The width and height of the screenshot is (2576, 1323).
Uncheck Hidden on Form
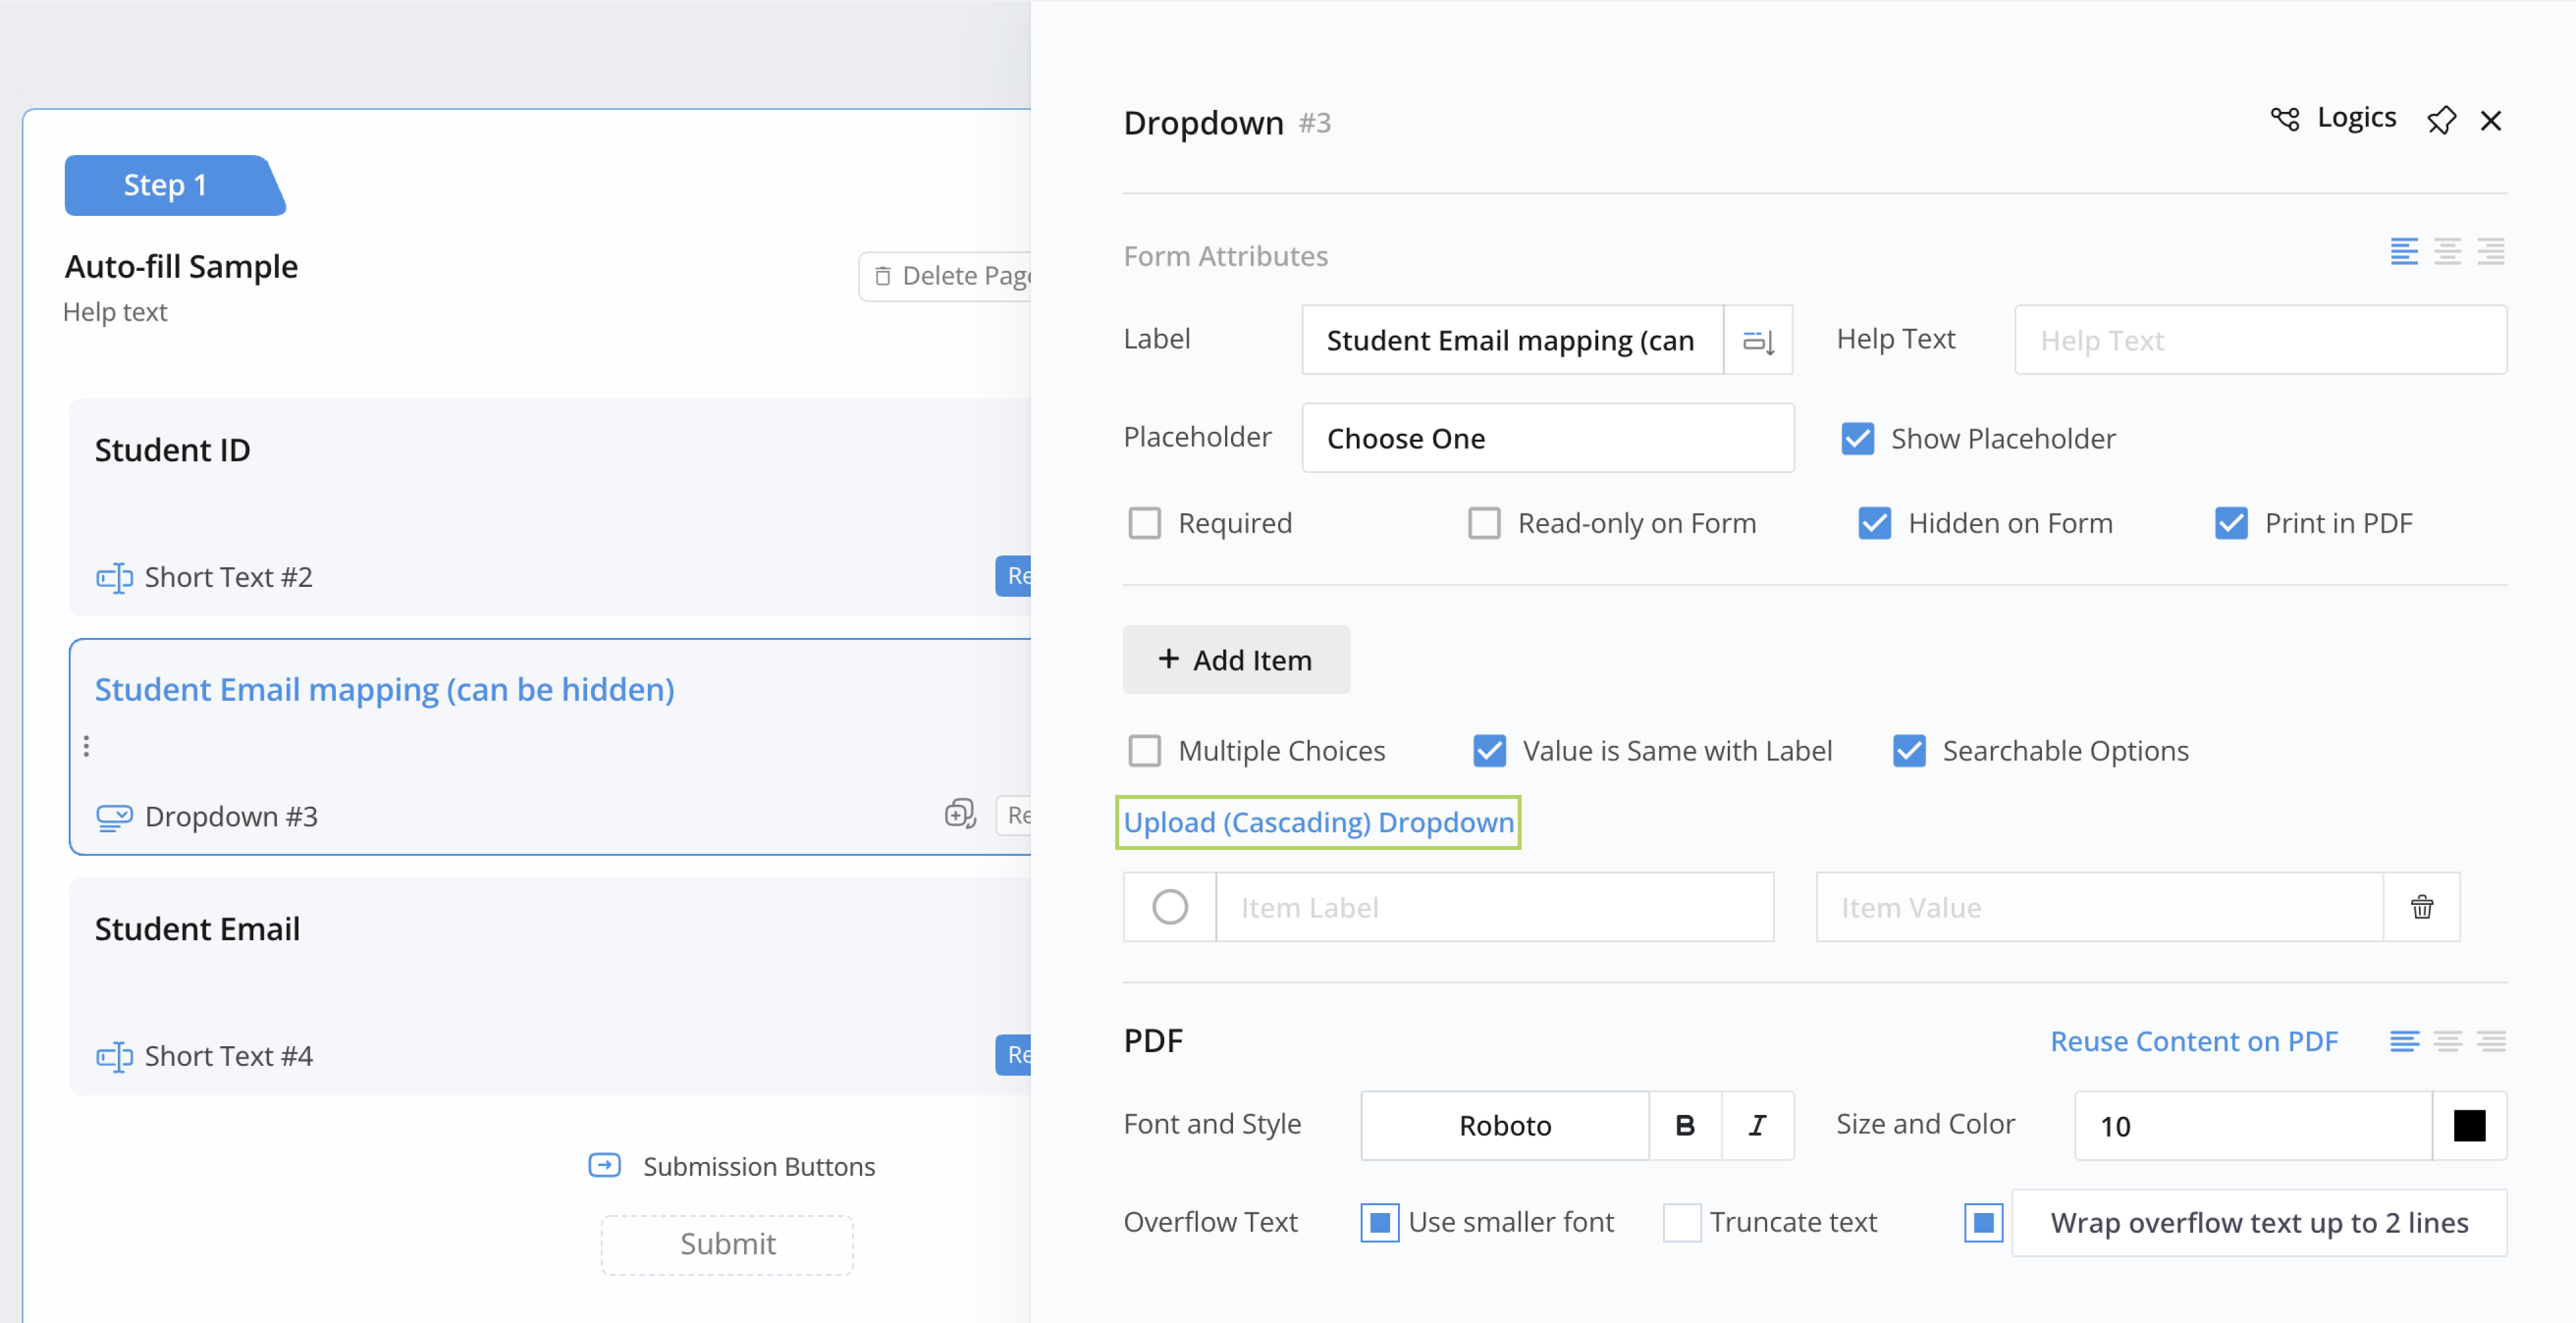point(1874,523)
